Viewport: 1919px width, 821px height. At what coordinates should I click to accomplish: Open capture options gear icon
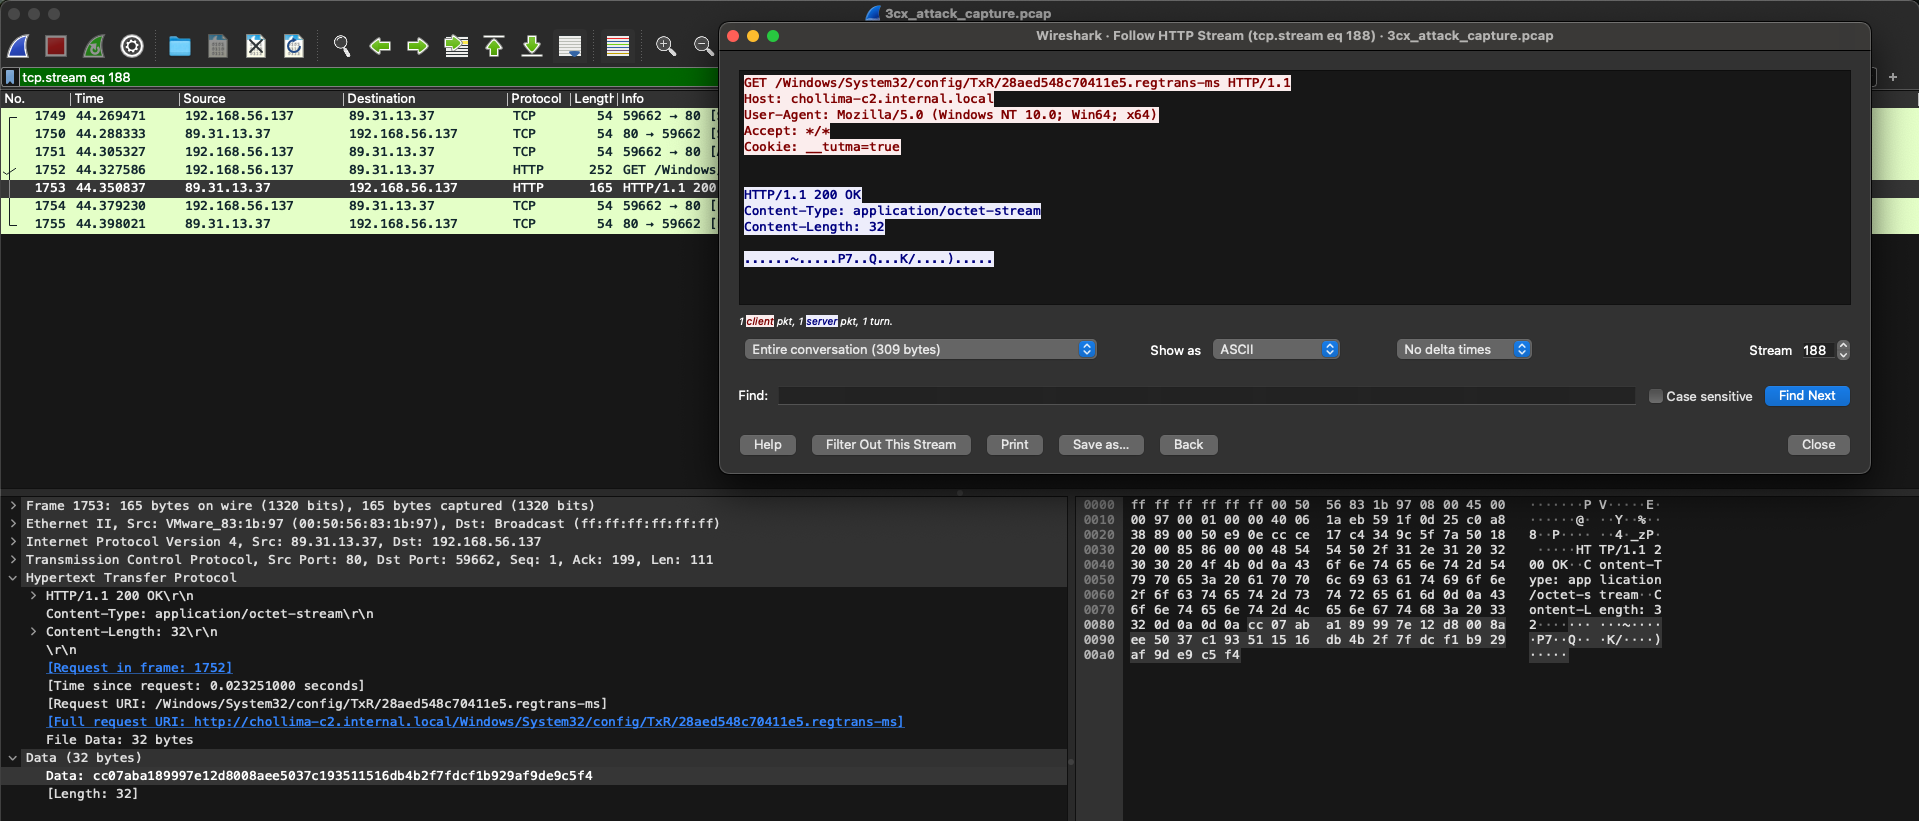(x=132, y=46)
